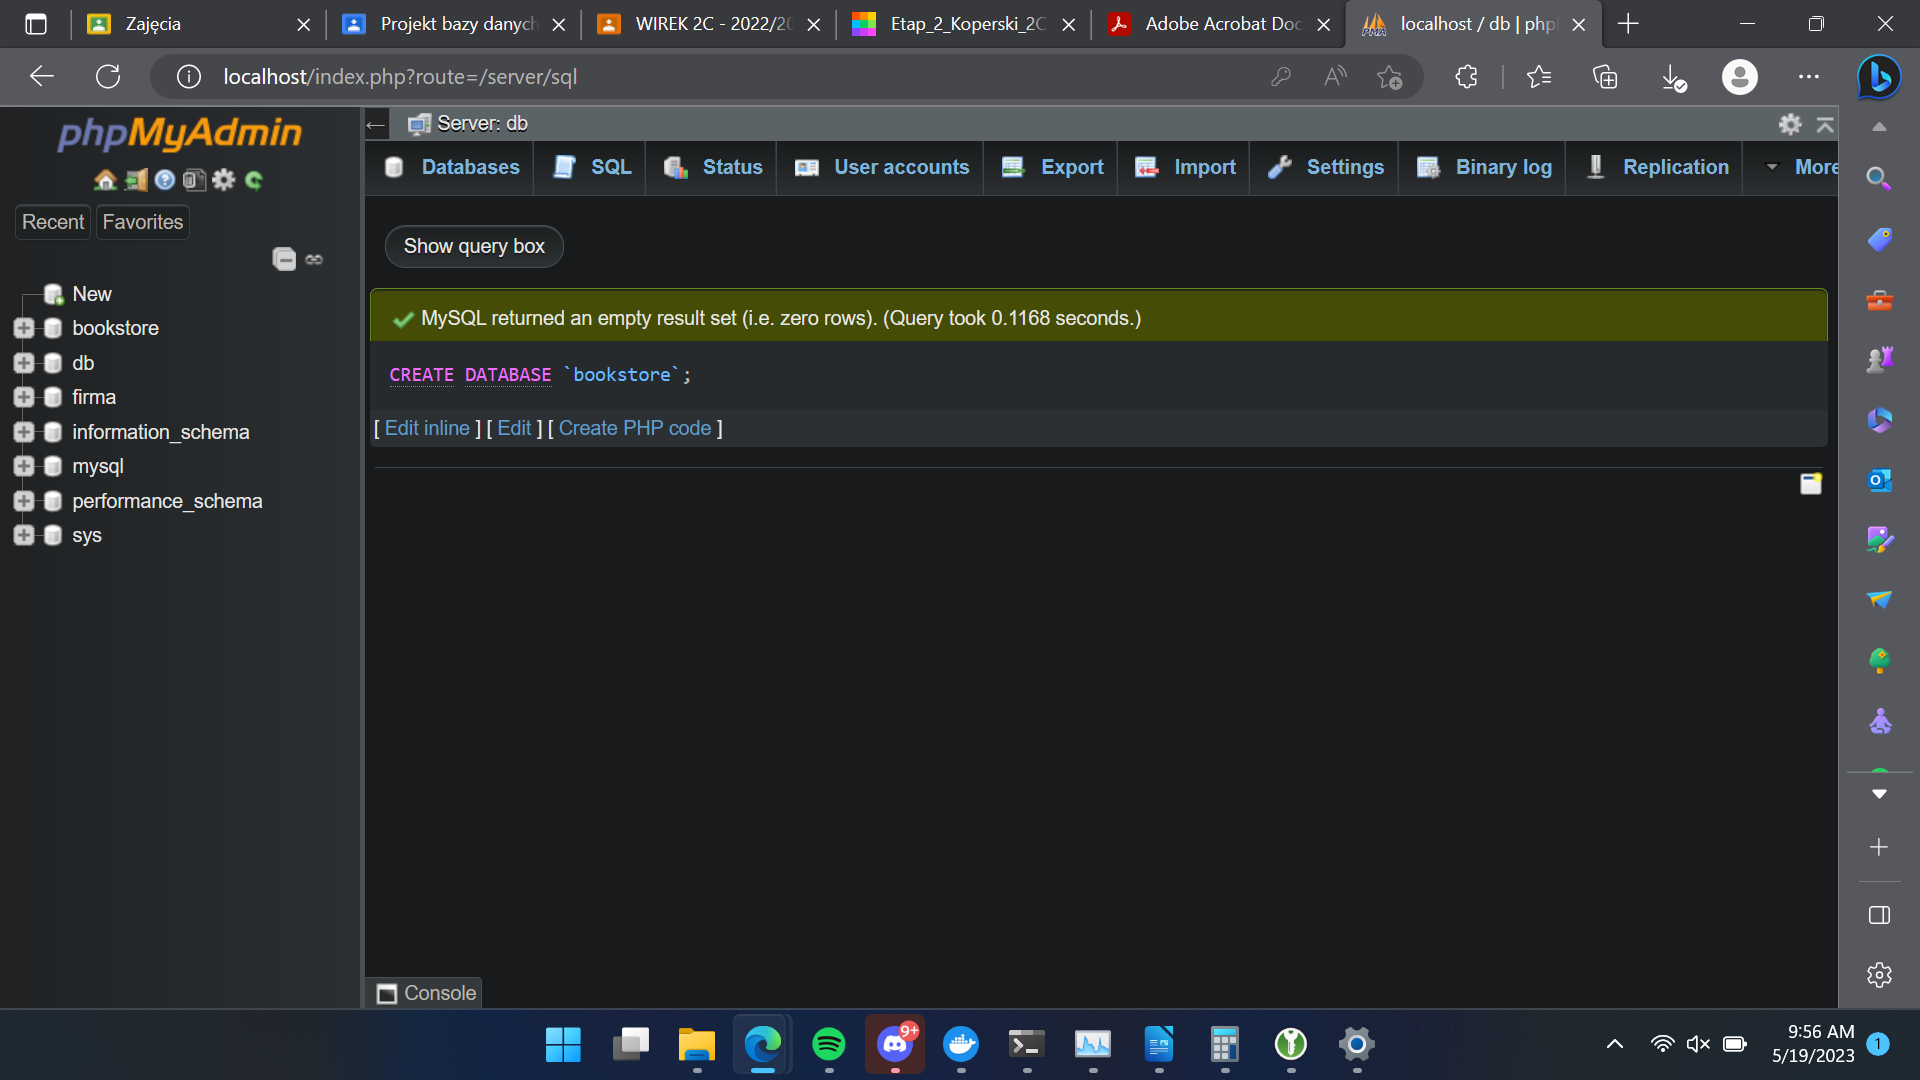Select firma database name
This screenshot has height=1080, width=1920.
(94, 397)
